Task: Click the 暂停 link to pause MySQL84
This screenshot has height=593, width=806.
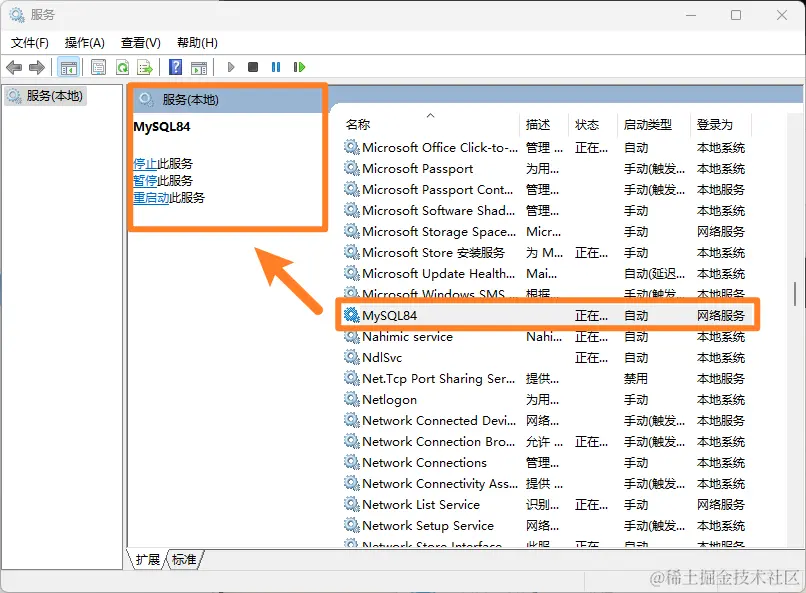Action: pyautogui.click(x=145, y=180)
